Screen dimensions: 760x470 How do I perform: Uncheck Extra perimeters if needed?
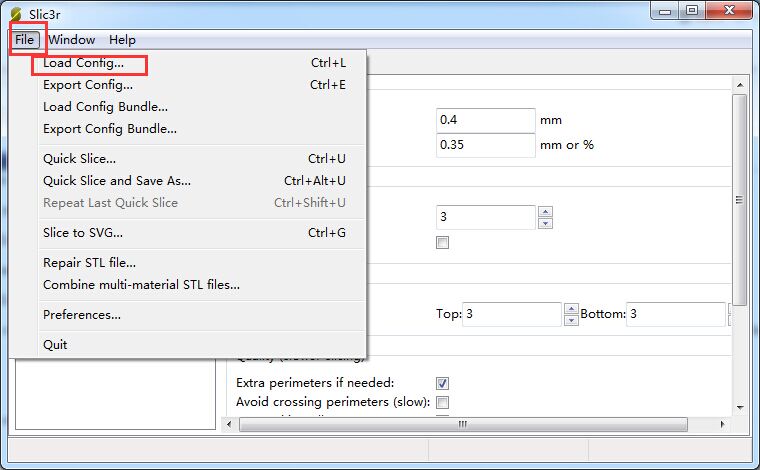443,383
